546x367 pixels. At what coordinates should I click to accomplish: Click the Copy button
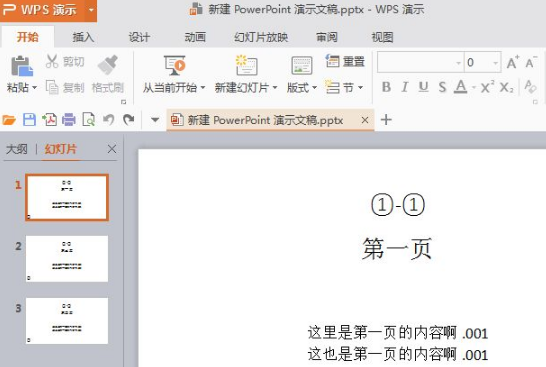[65, 87]
